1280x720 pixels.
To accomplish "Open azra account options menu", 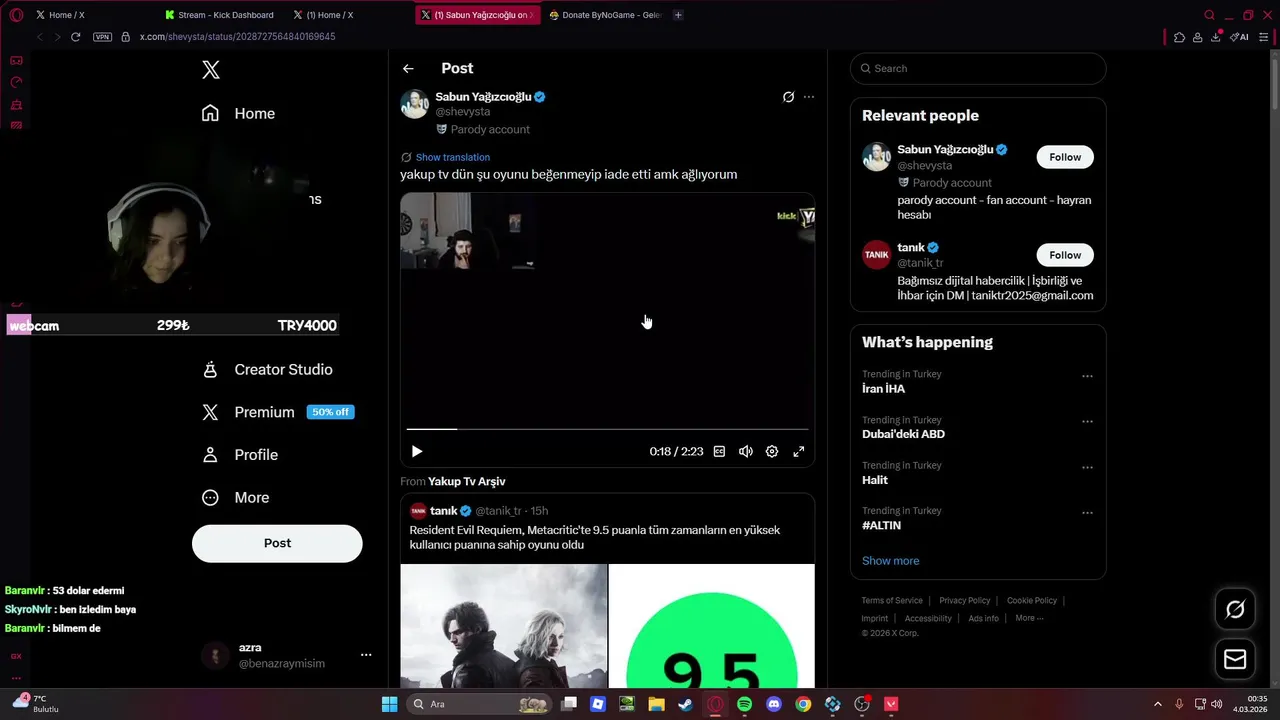I will point(366,655).
